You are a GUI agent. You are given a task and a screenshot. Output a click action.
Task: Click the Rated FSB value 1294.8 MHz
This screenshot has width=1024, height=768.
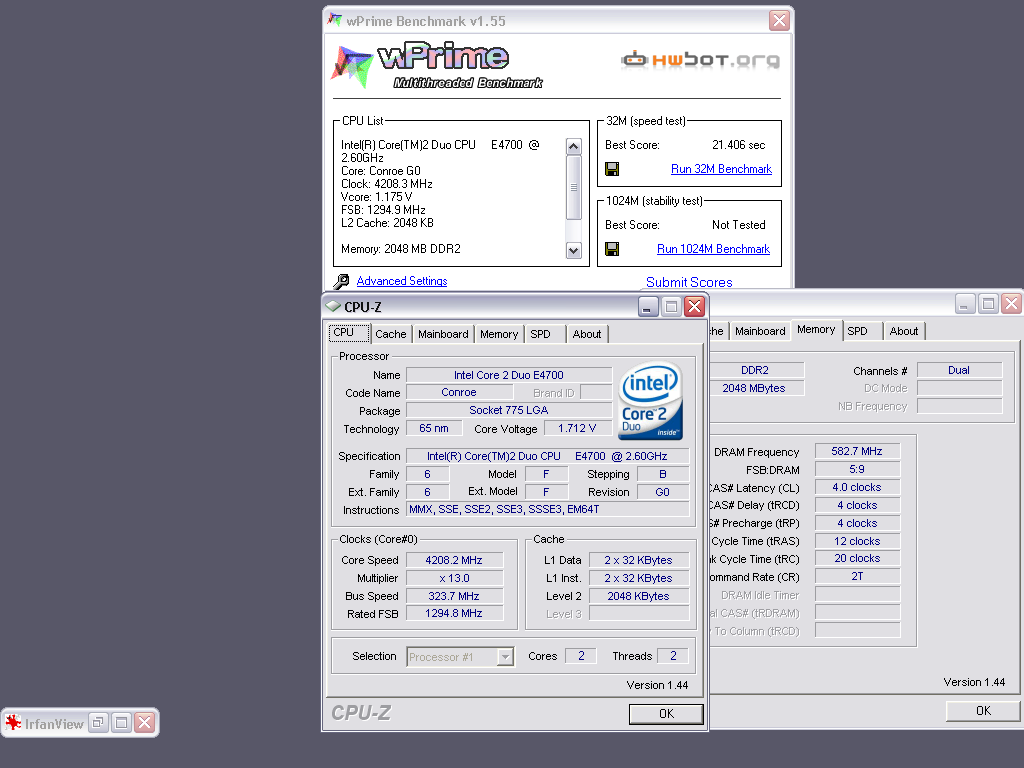click(x=454, y=613)
